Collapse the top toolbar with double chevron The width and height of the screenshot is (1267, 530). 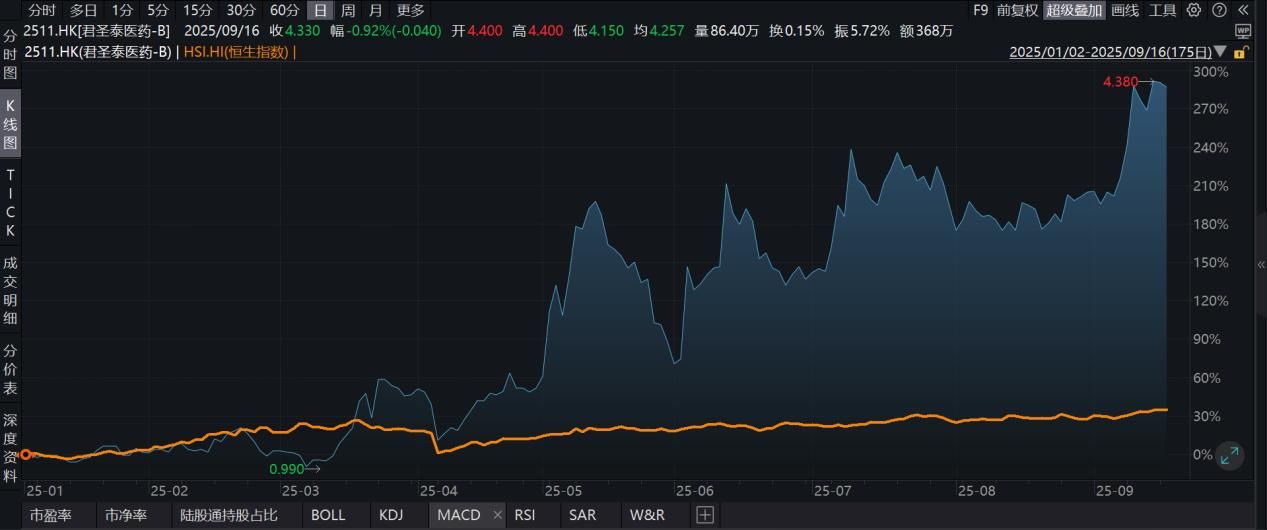[1244, 10]
